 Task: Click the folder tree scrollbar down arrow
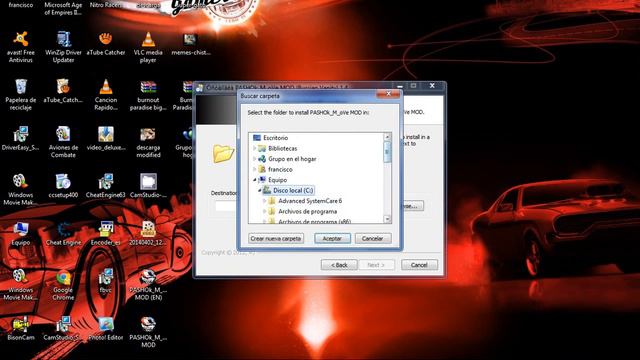pos(387,219)
